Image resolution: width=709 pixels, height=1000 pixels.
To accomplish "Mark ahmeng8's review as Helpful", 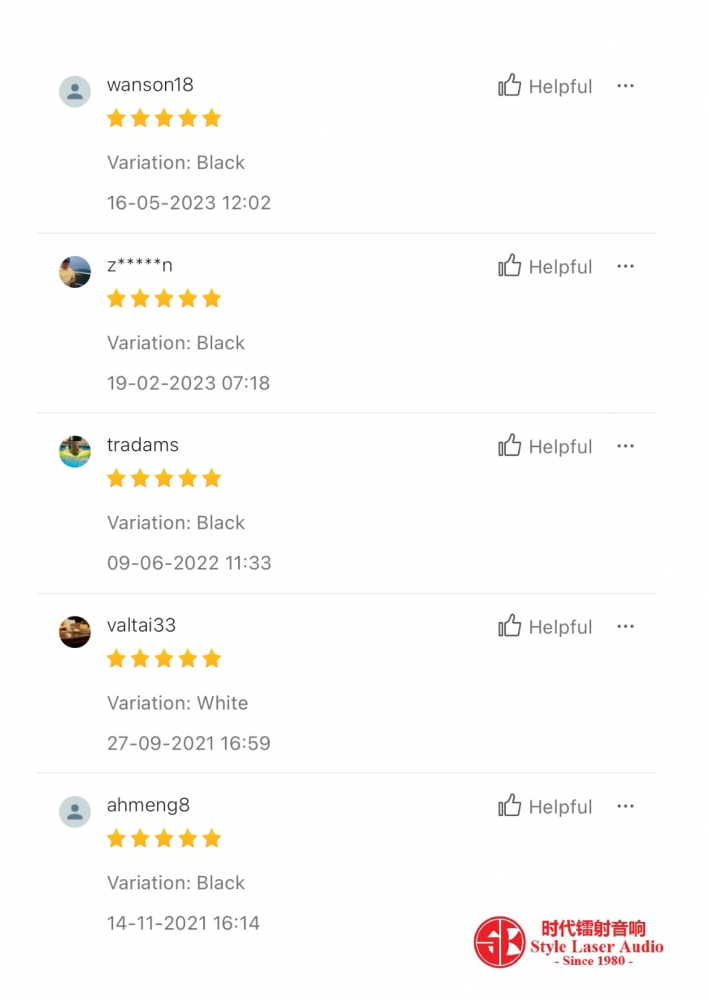I will [x=545, y=806].
